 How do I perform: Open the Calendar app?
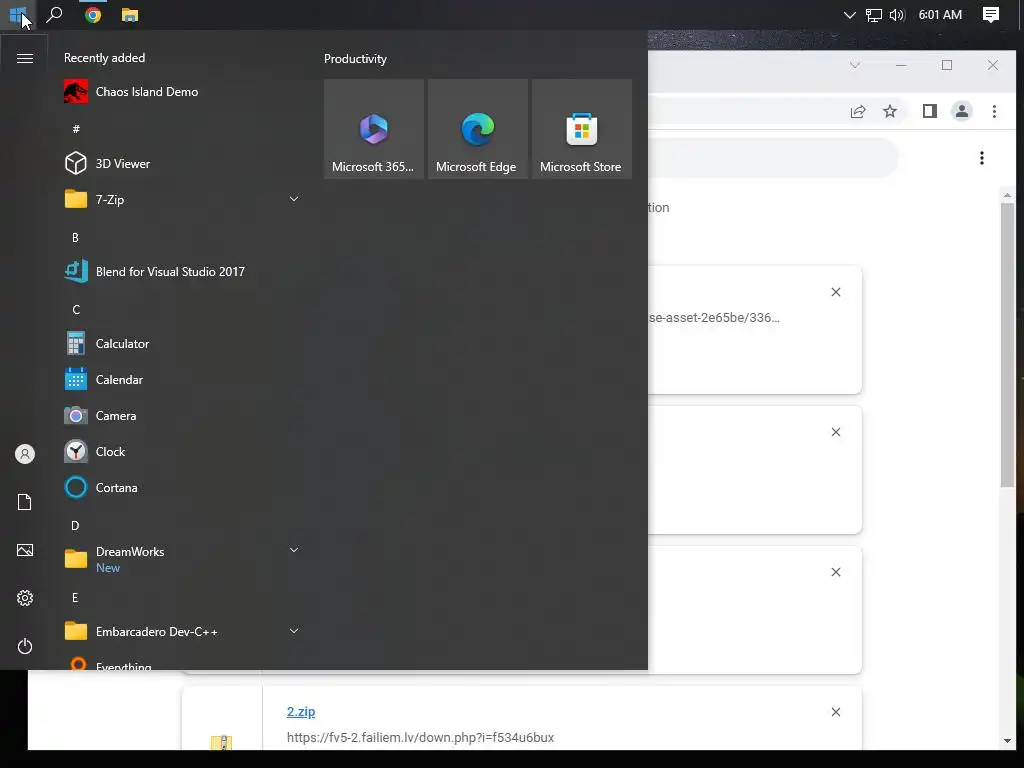182,379
